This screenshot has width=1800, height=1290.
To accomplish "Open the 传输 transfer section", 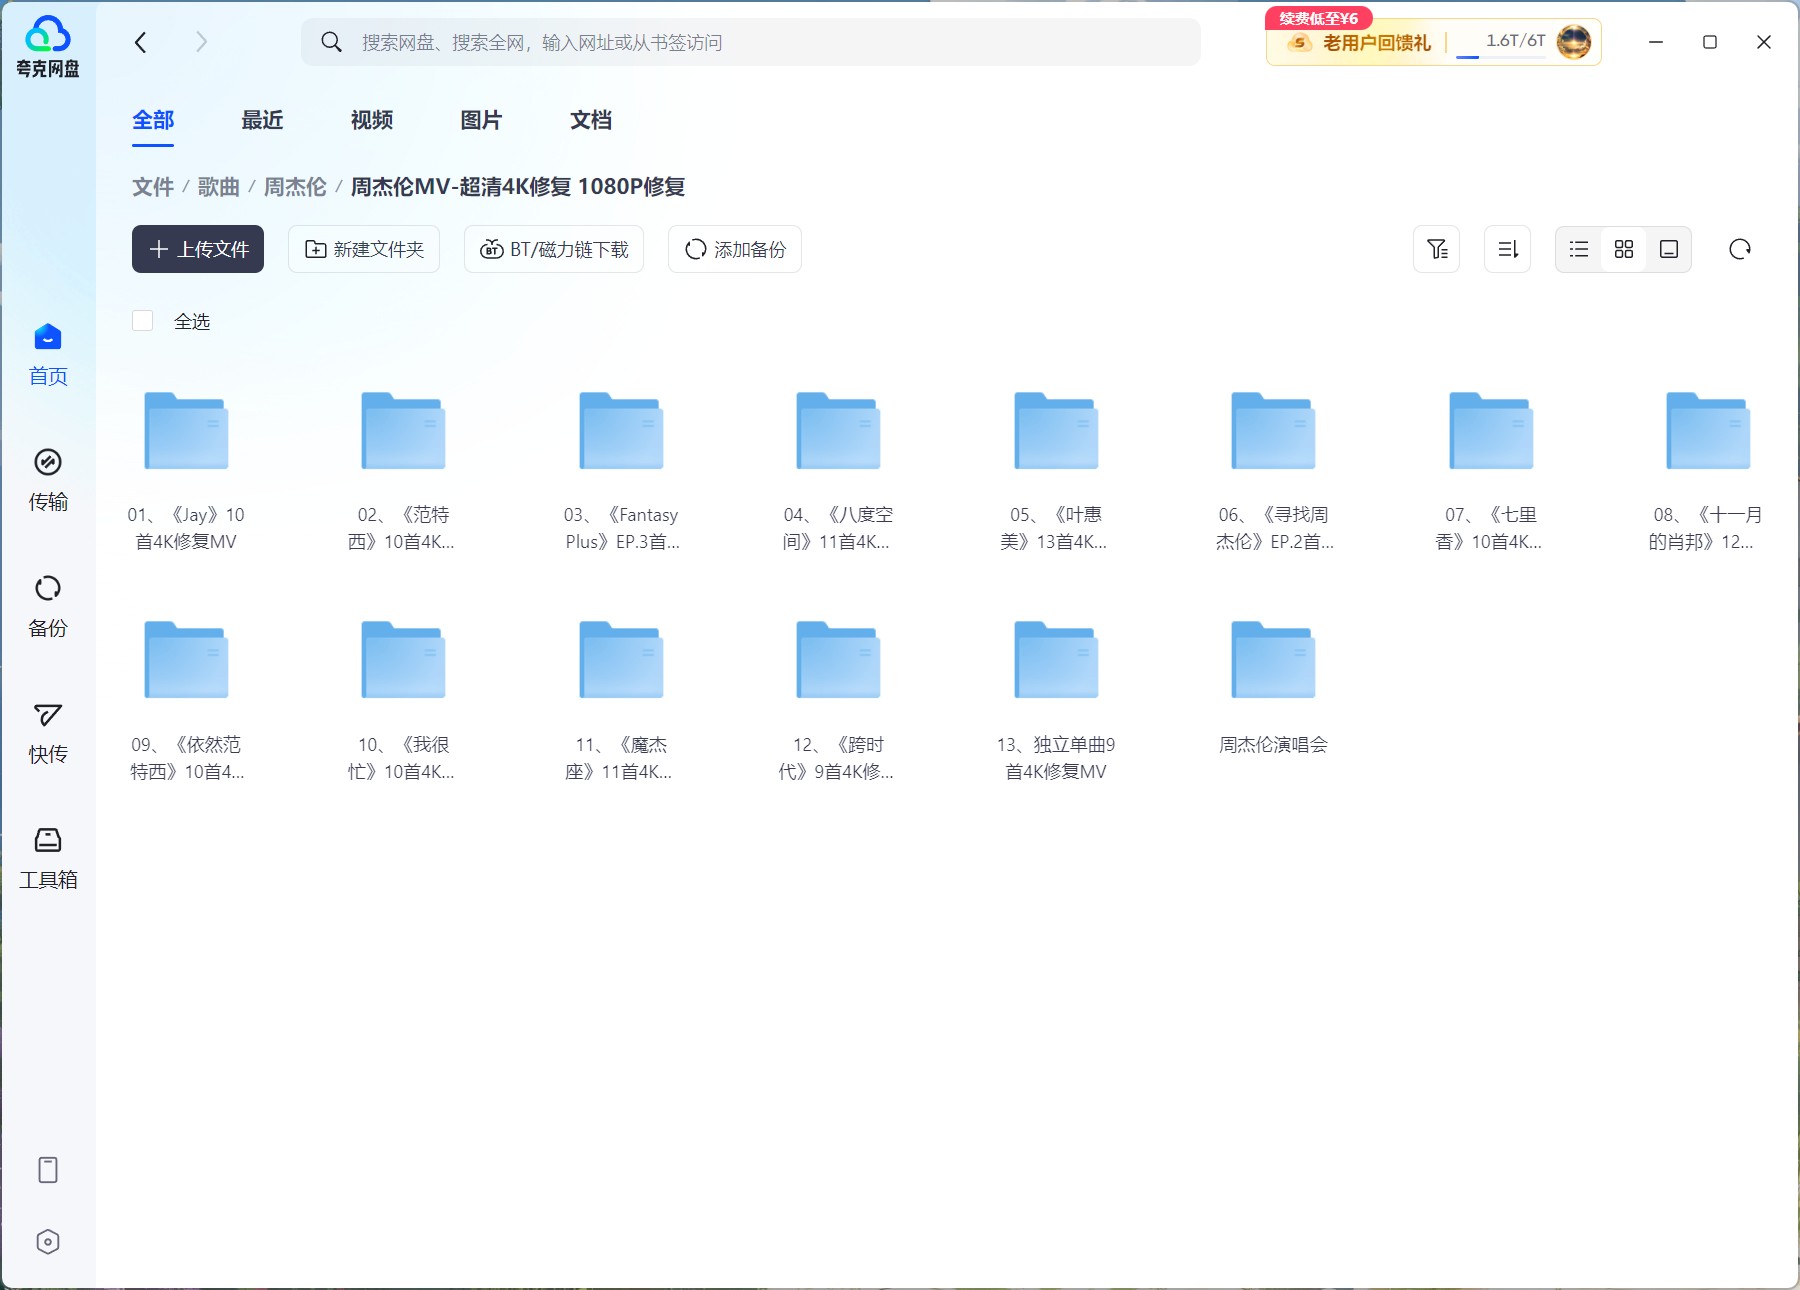I will 48,480.
